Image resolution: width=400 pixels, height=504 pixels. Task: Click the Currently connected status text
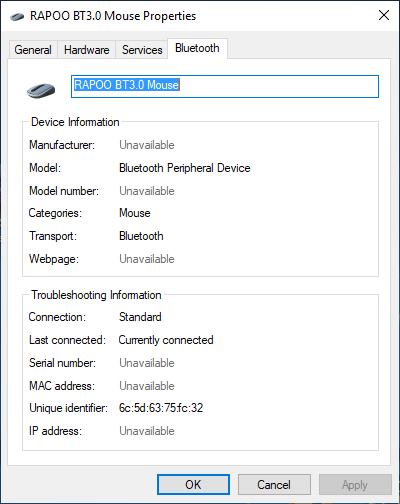pyautogui.click(x=166, y=340)
